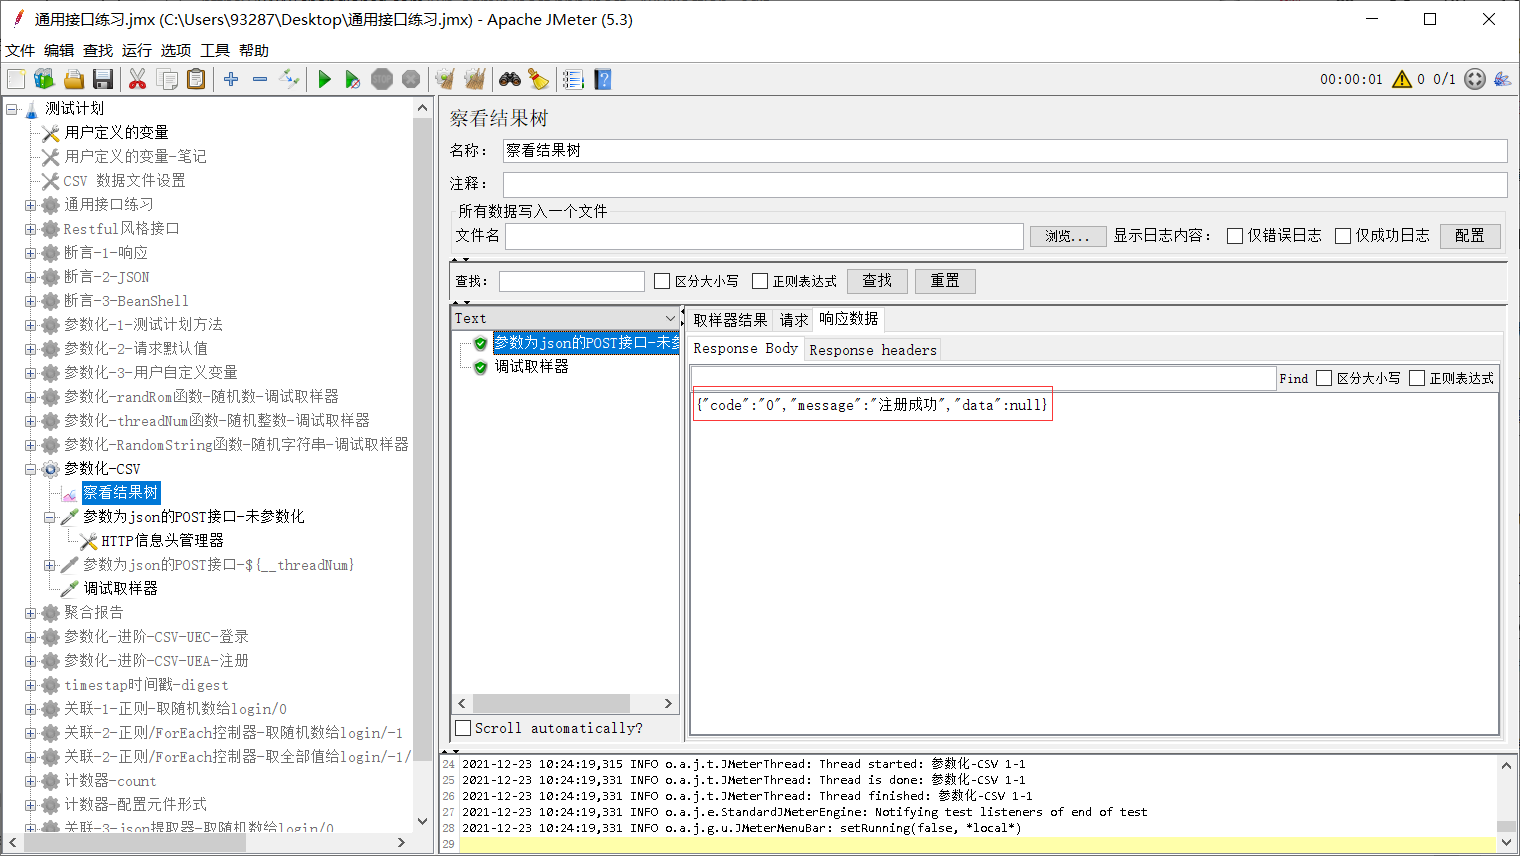Enable the Scroll automatically checkbox
1520x856 pixels.
click(463, 728)
